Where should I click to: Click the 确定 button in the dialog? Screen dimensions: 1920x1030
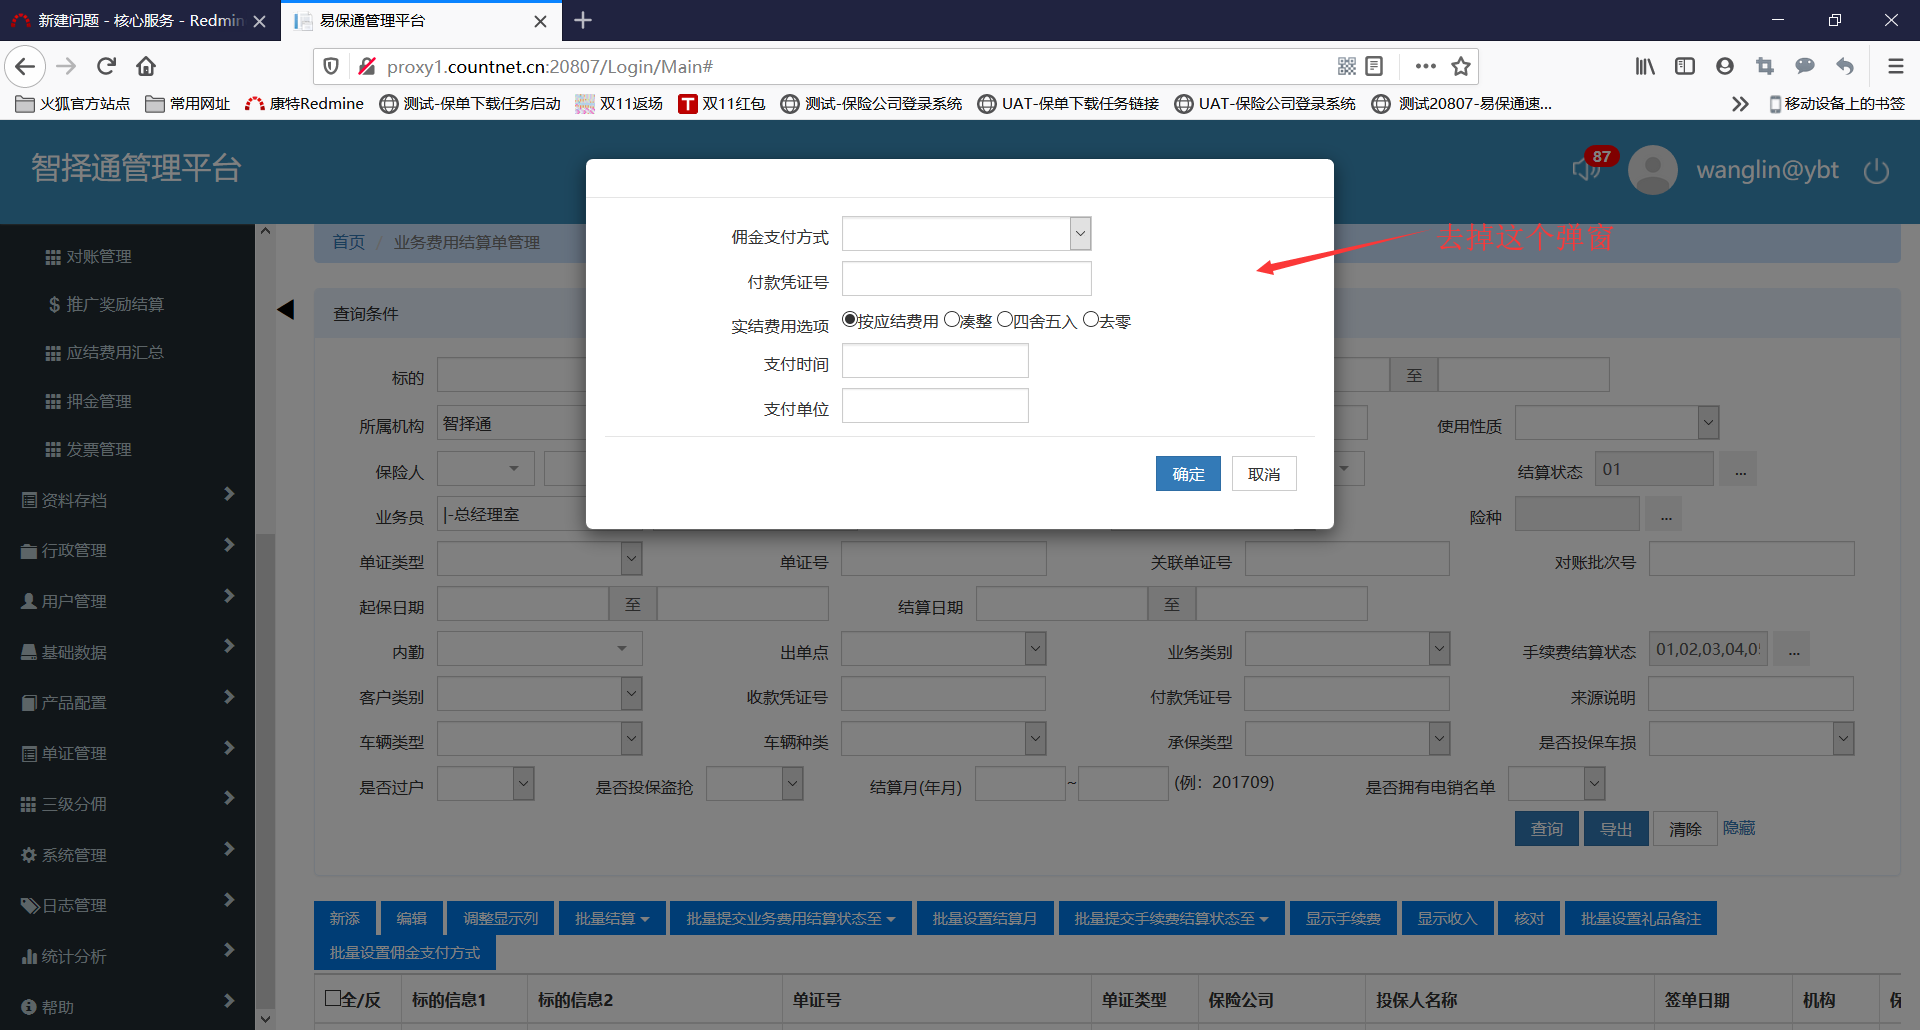(x=1188, y=474)
